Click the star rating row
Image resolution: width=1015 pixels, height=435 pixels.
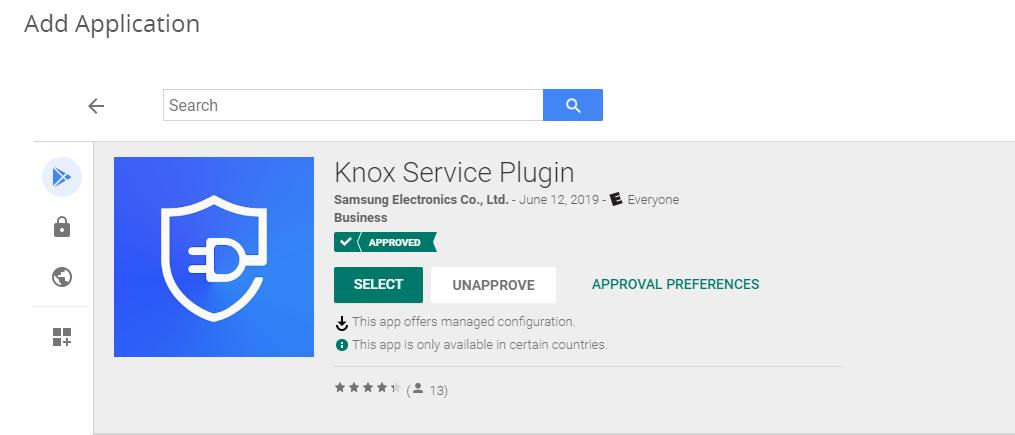pyautogui.click(x=368, y=388)
